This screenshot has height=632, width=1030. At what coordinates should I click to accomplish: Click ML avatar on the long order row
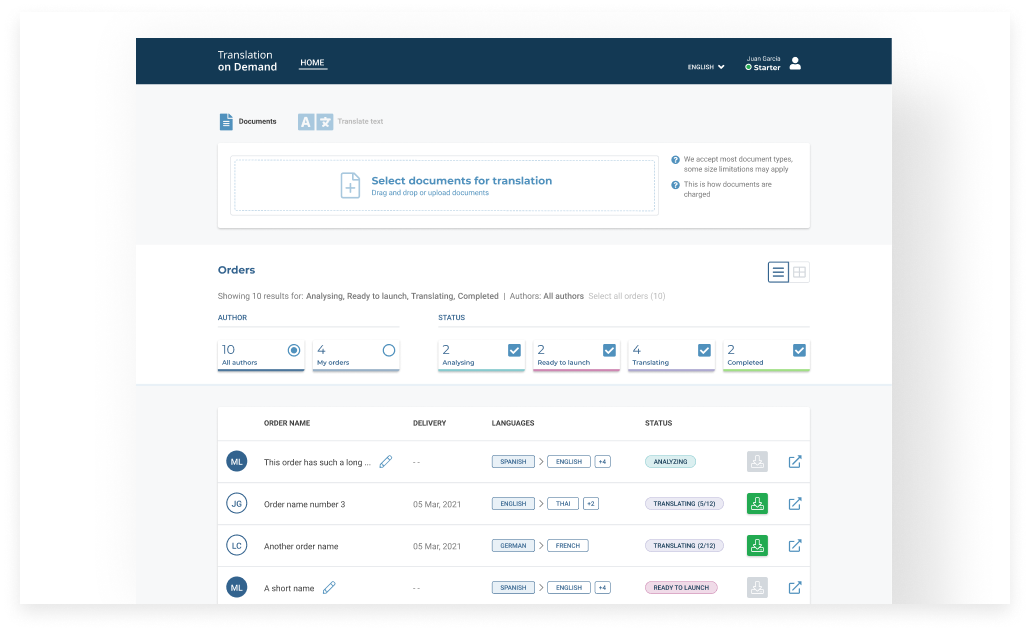[236, 462]
